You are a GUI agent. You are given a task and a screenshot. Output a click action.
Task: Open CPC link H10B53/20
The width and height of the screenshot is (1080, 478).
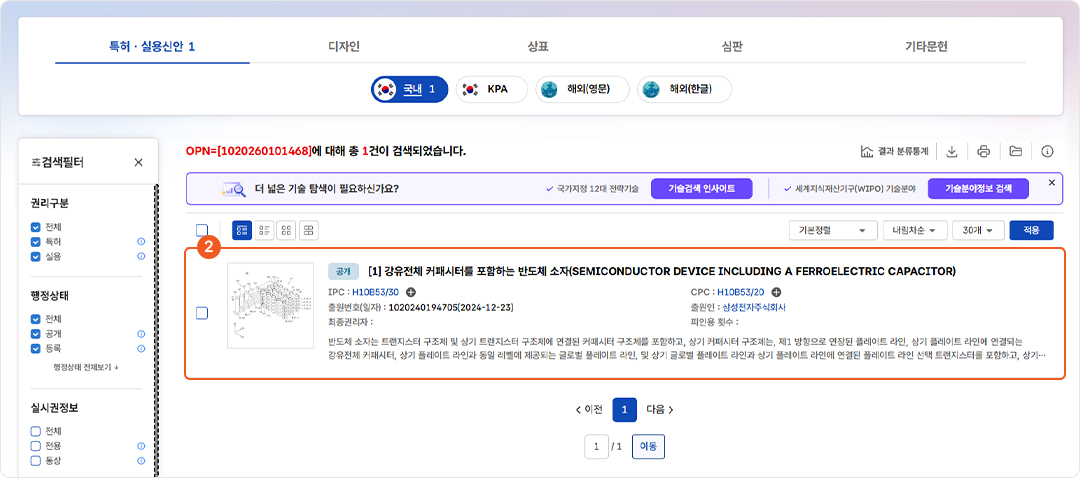tap(741, 292)
